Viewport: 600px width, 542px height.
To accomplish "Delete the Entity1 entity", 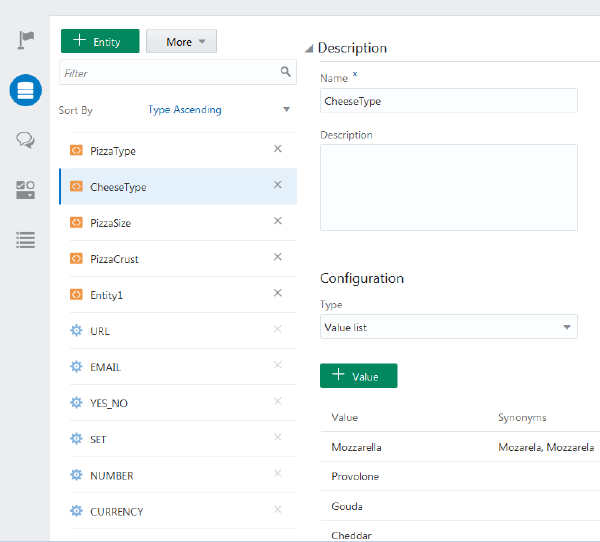I will pos(278,292).
